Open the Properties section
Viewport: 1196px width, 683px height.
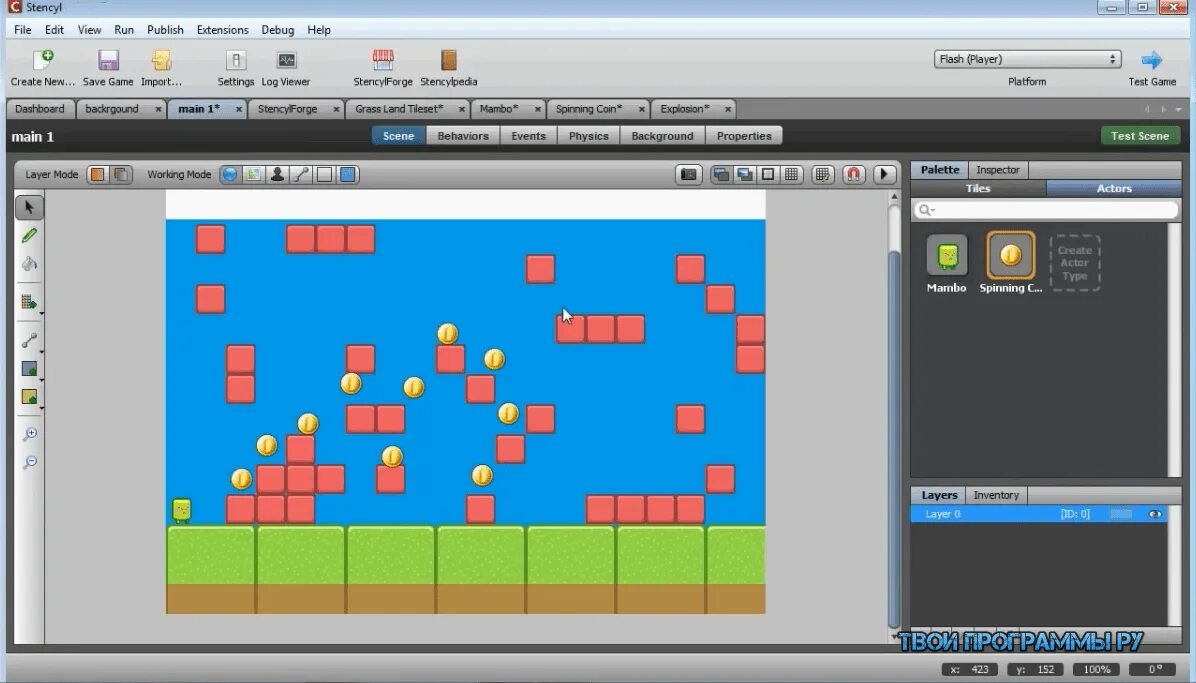coord(744,136)
